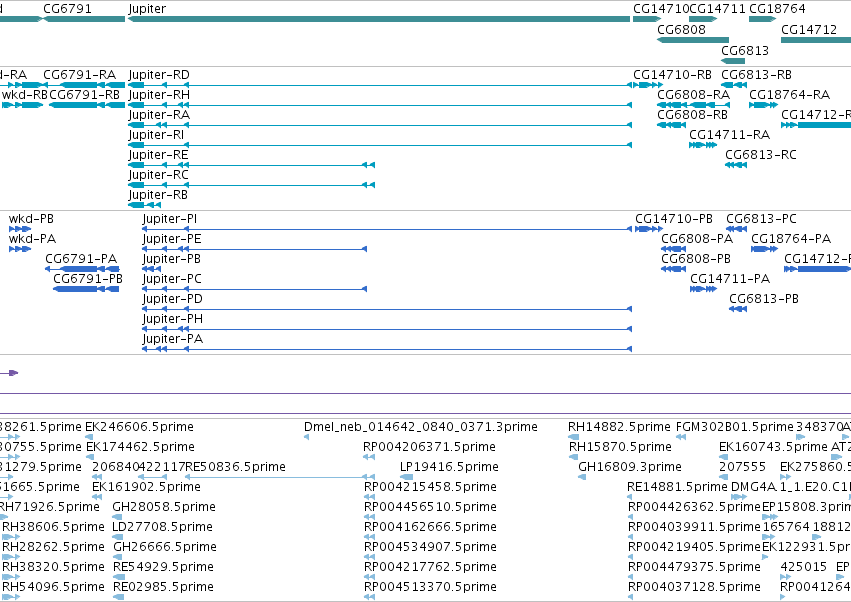Open the Jupiter-RI transcript label
The height and width of the screenshot is (602, 851).
click(x=156, y=135)
